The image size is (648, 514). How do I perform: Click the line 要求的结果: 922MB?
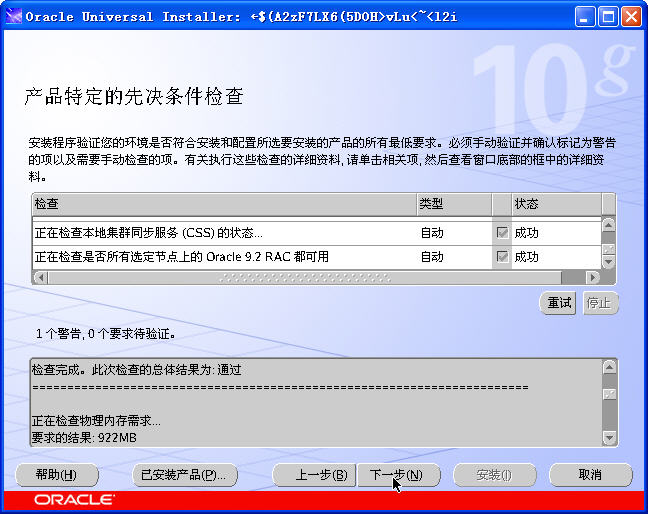[84, 438]
